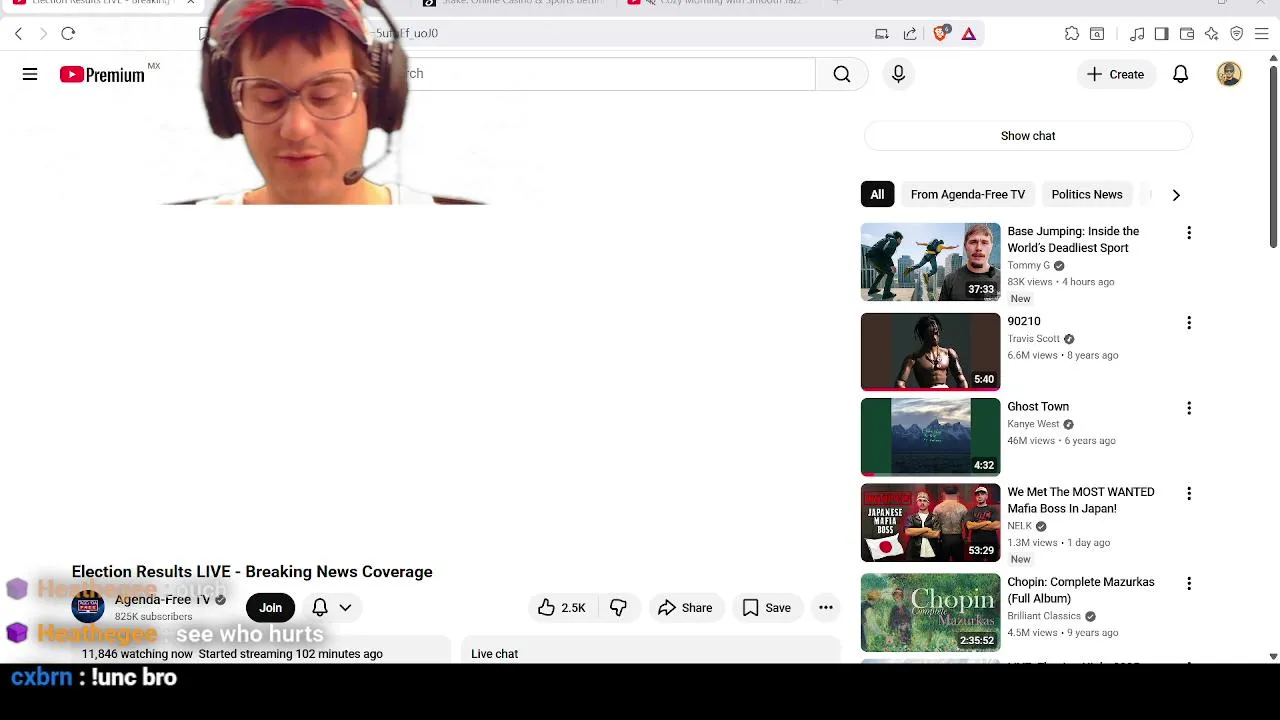Go to the YouTube Premium home logo
The width and height of the screenshot is (1280, 720).
(102, 74)
